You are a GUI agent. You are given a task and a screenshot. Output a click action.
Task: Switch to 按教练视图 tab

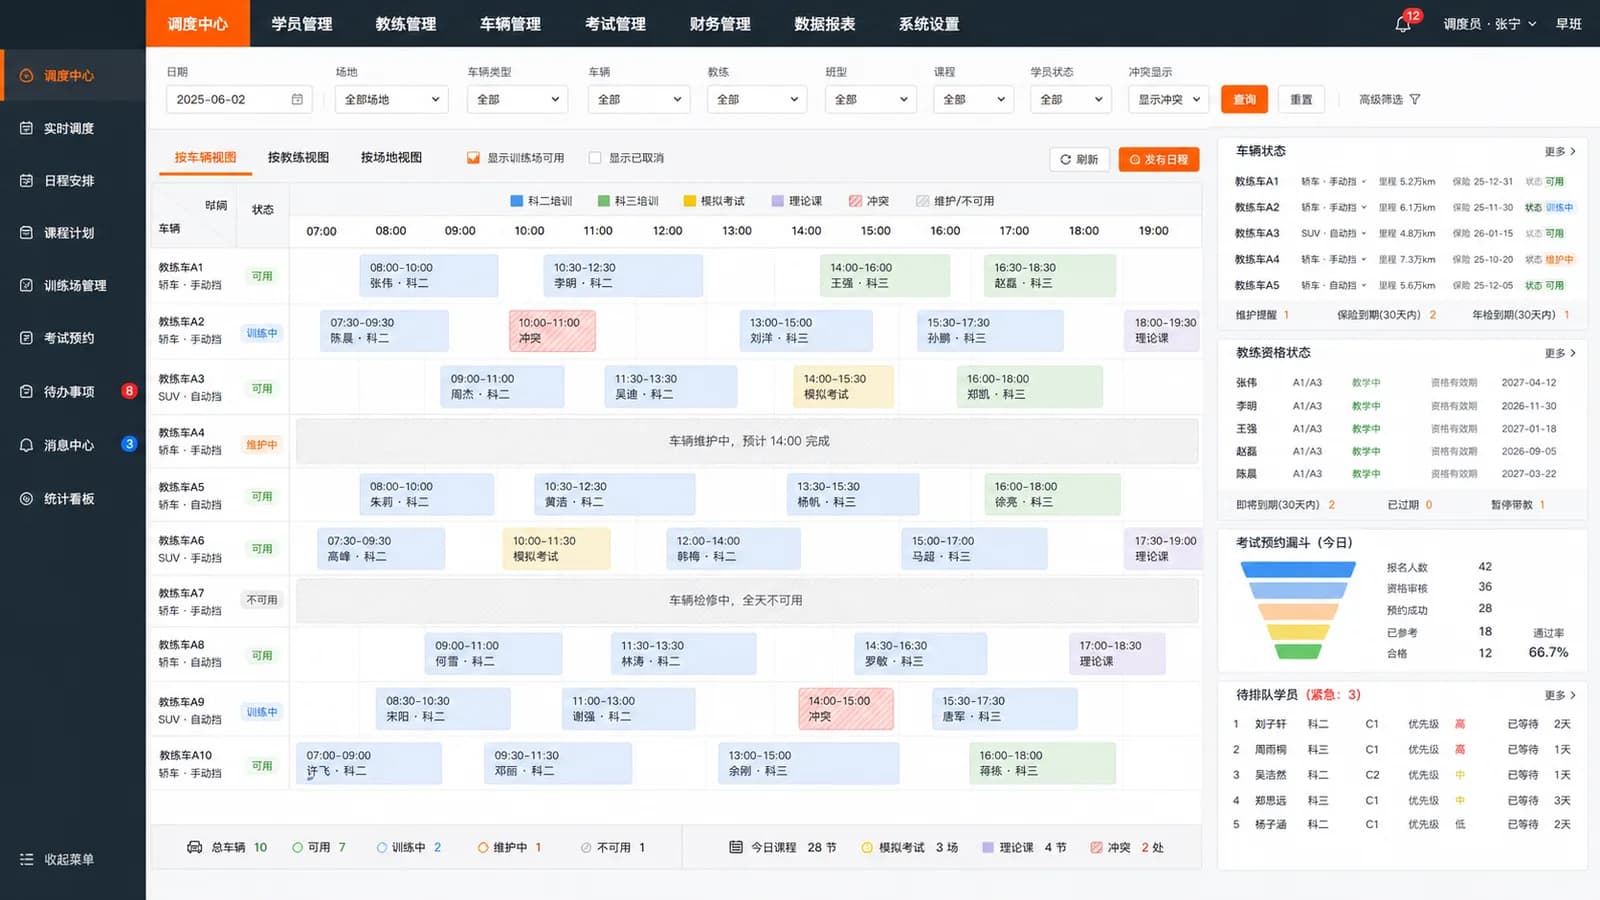coord(298,158)
